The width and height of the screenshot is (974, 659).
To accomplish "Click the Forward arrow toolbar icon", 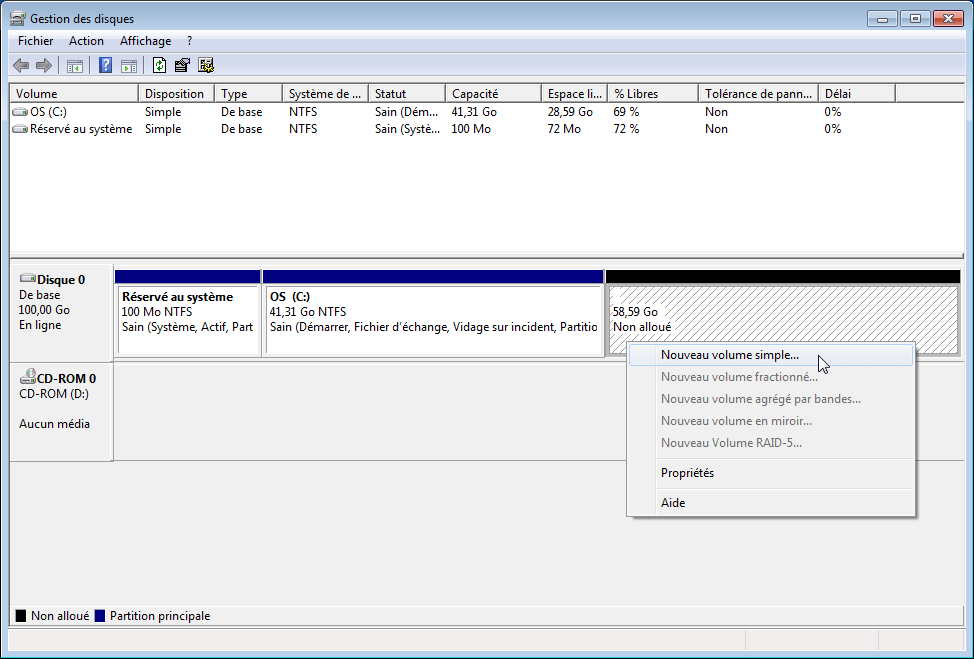I will [x=44, y=65].
